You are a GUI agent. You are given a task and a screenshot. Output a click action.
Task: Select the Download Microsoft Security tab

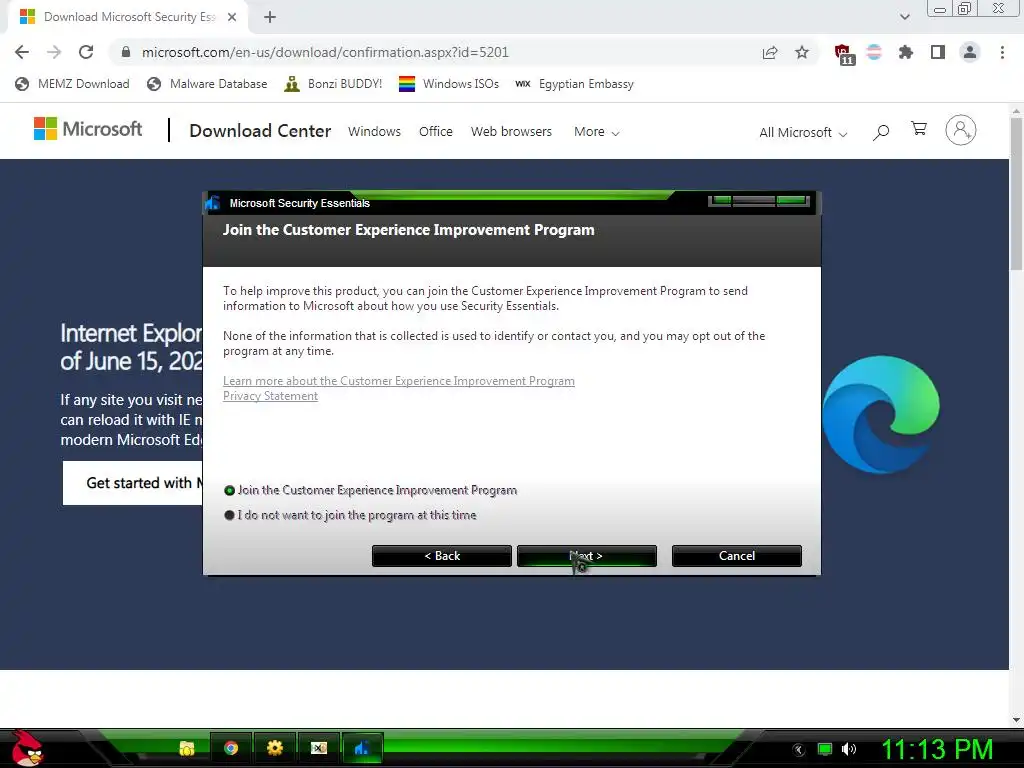coord(128,17)
